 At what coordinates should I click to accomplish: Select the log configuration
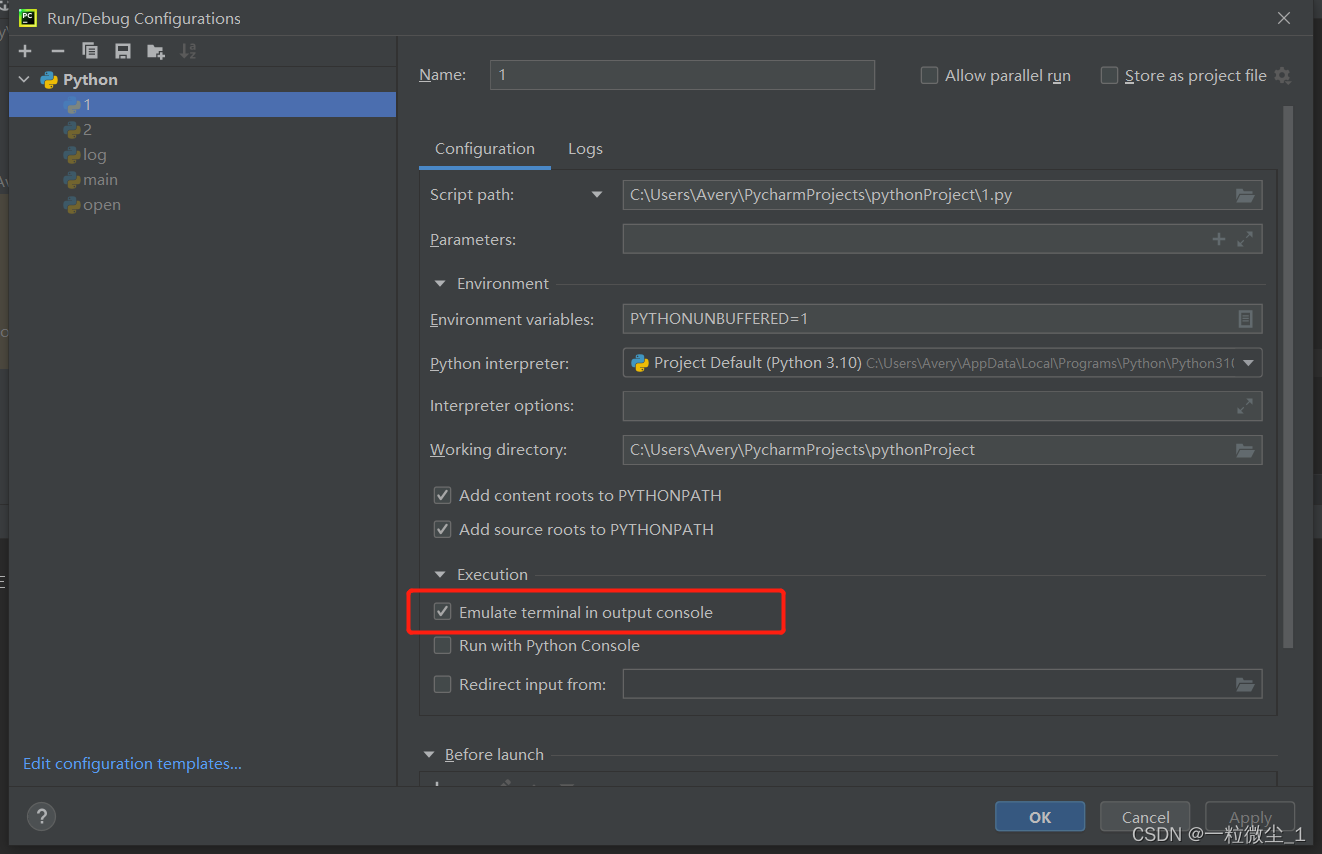202,155
